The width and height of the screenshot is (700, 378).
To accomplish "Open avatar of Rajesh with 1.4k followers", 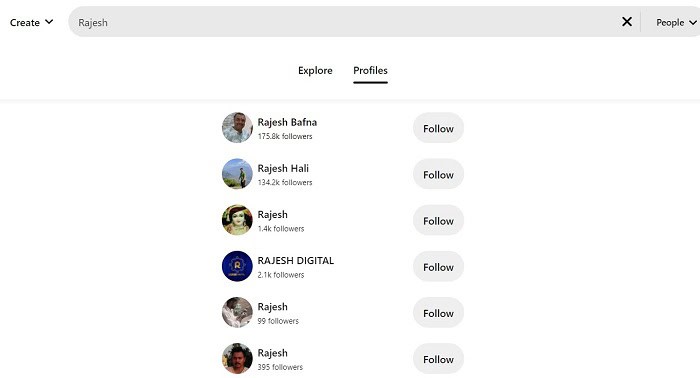I will click(x=237, y=220).
